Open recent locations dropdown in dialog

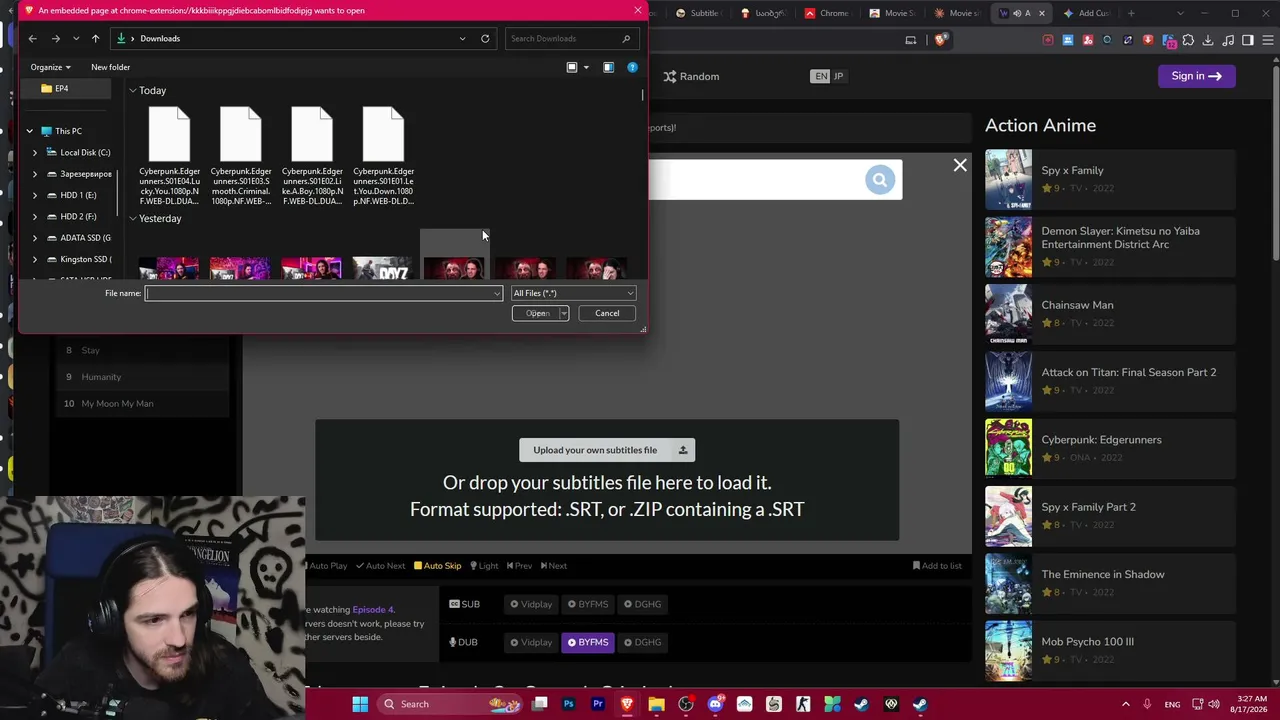76,38
